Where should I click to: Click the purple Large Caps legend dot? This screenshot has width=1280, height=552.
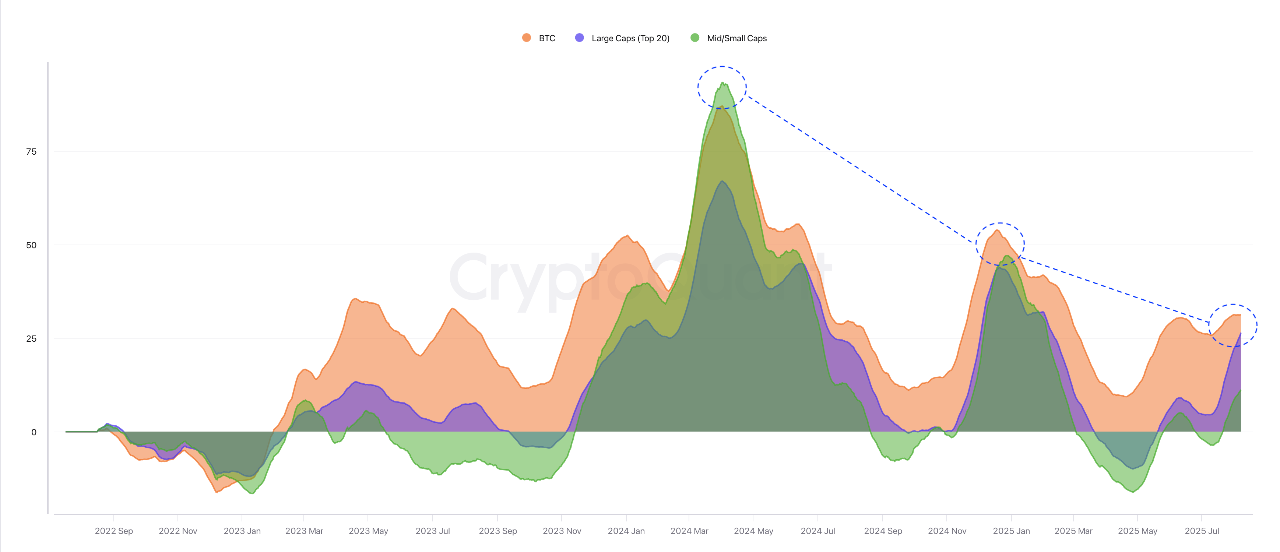(579, 38)
